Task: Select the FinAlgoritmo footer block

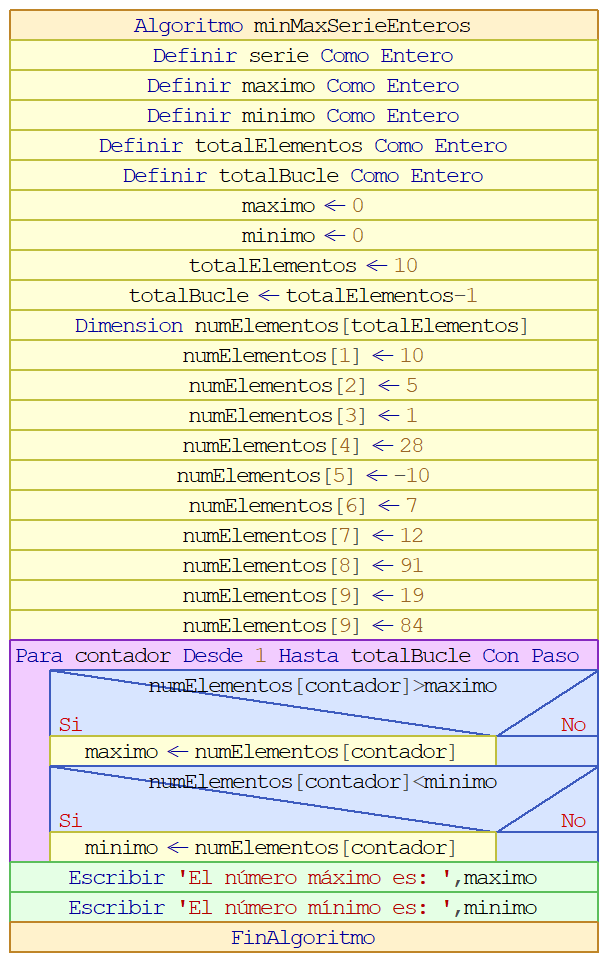Action: pos(304,937)
